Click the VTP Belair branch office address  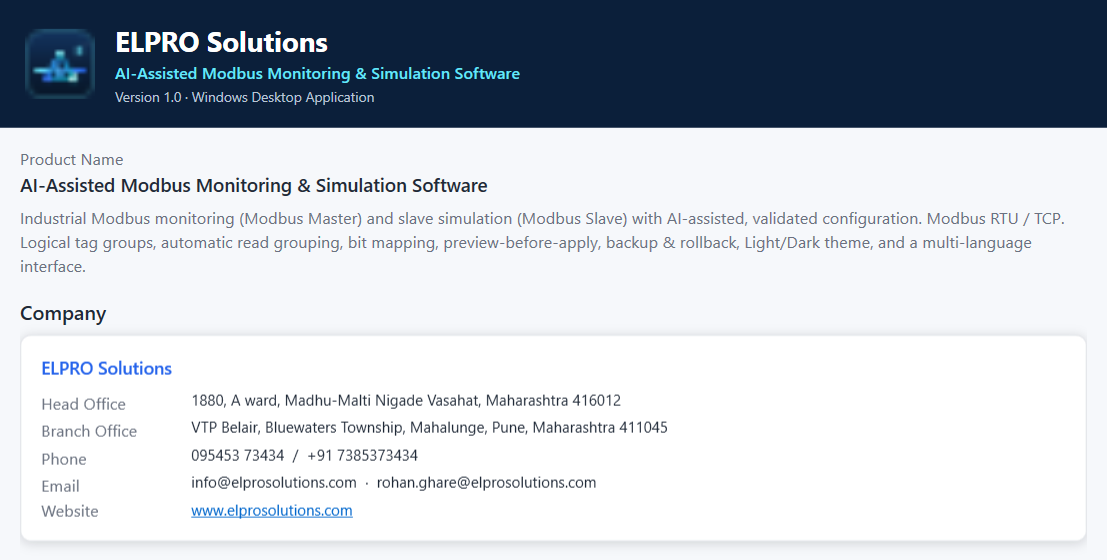(x=429, y=427)
